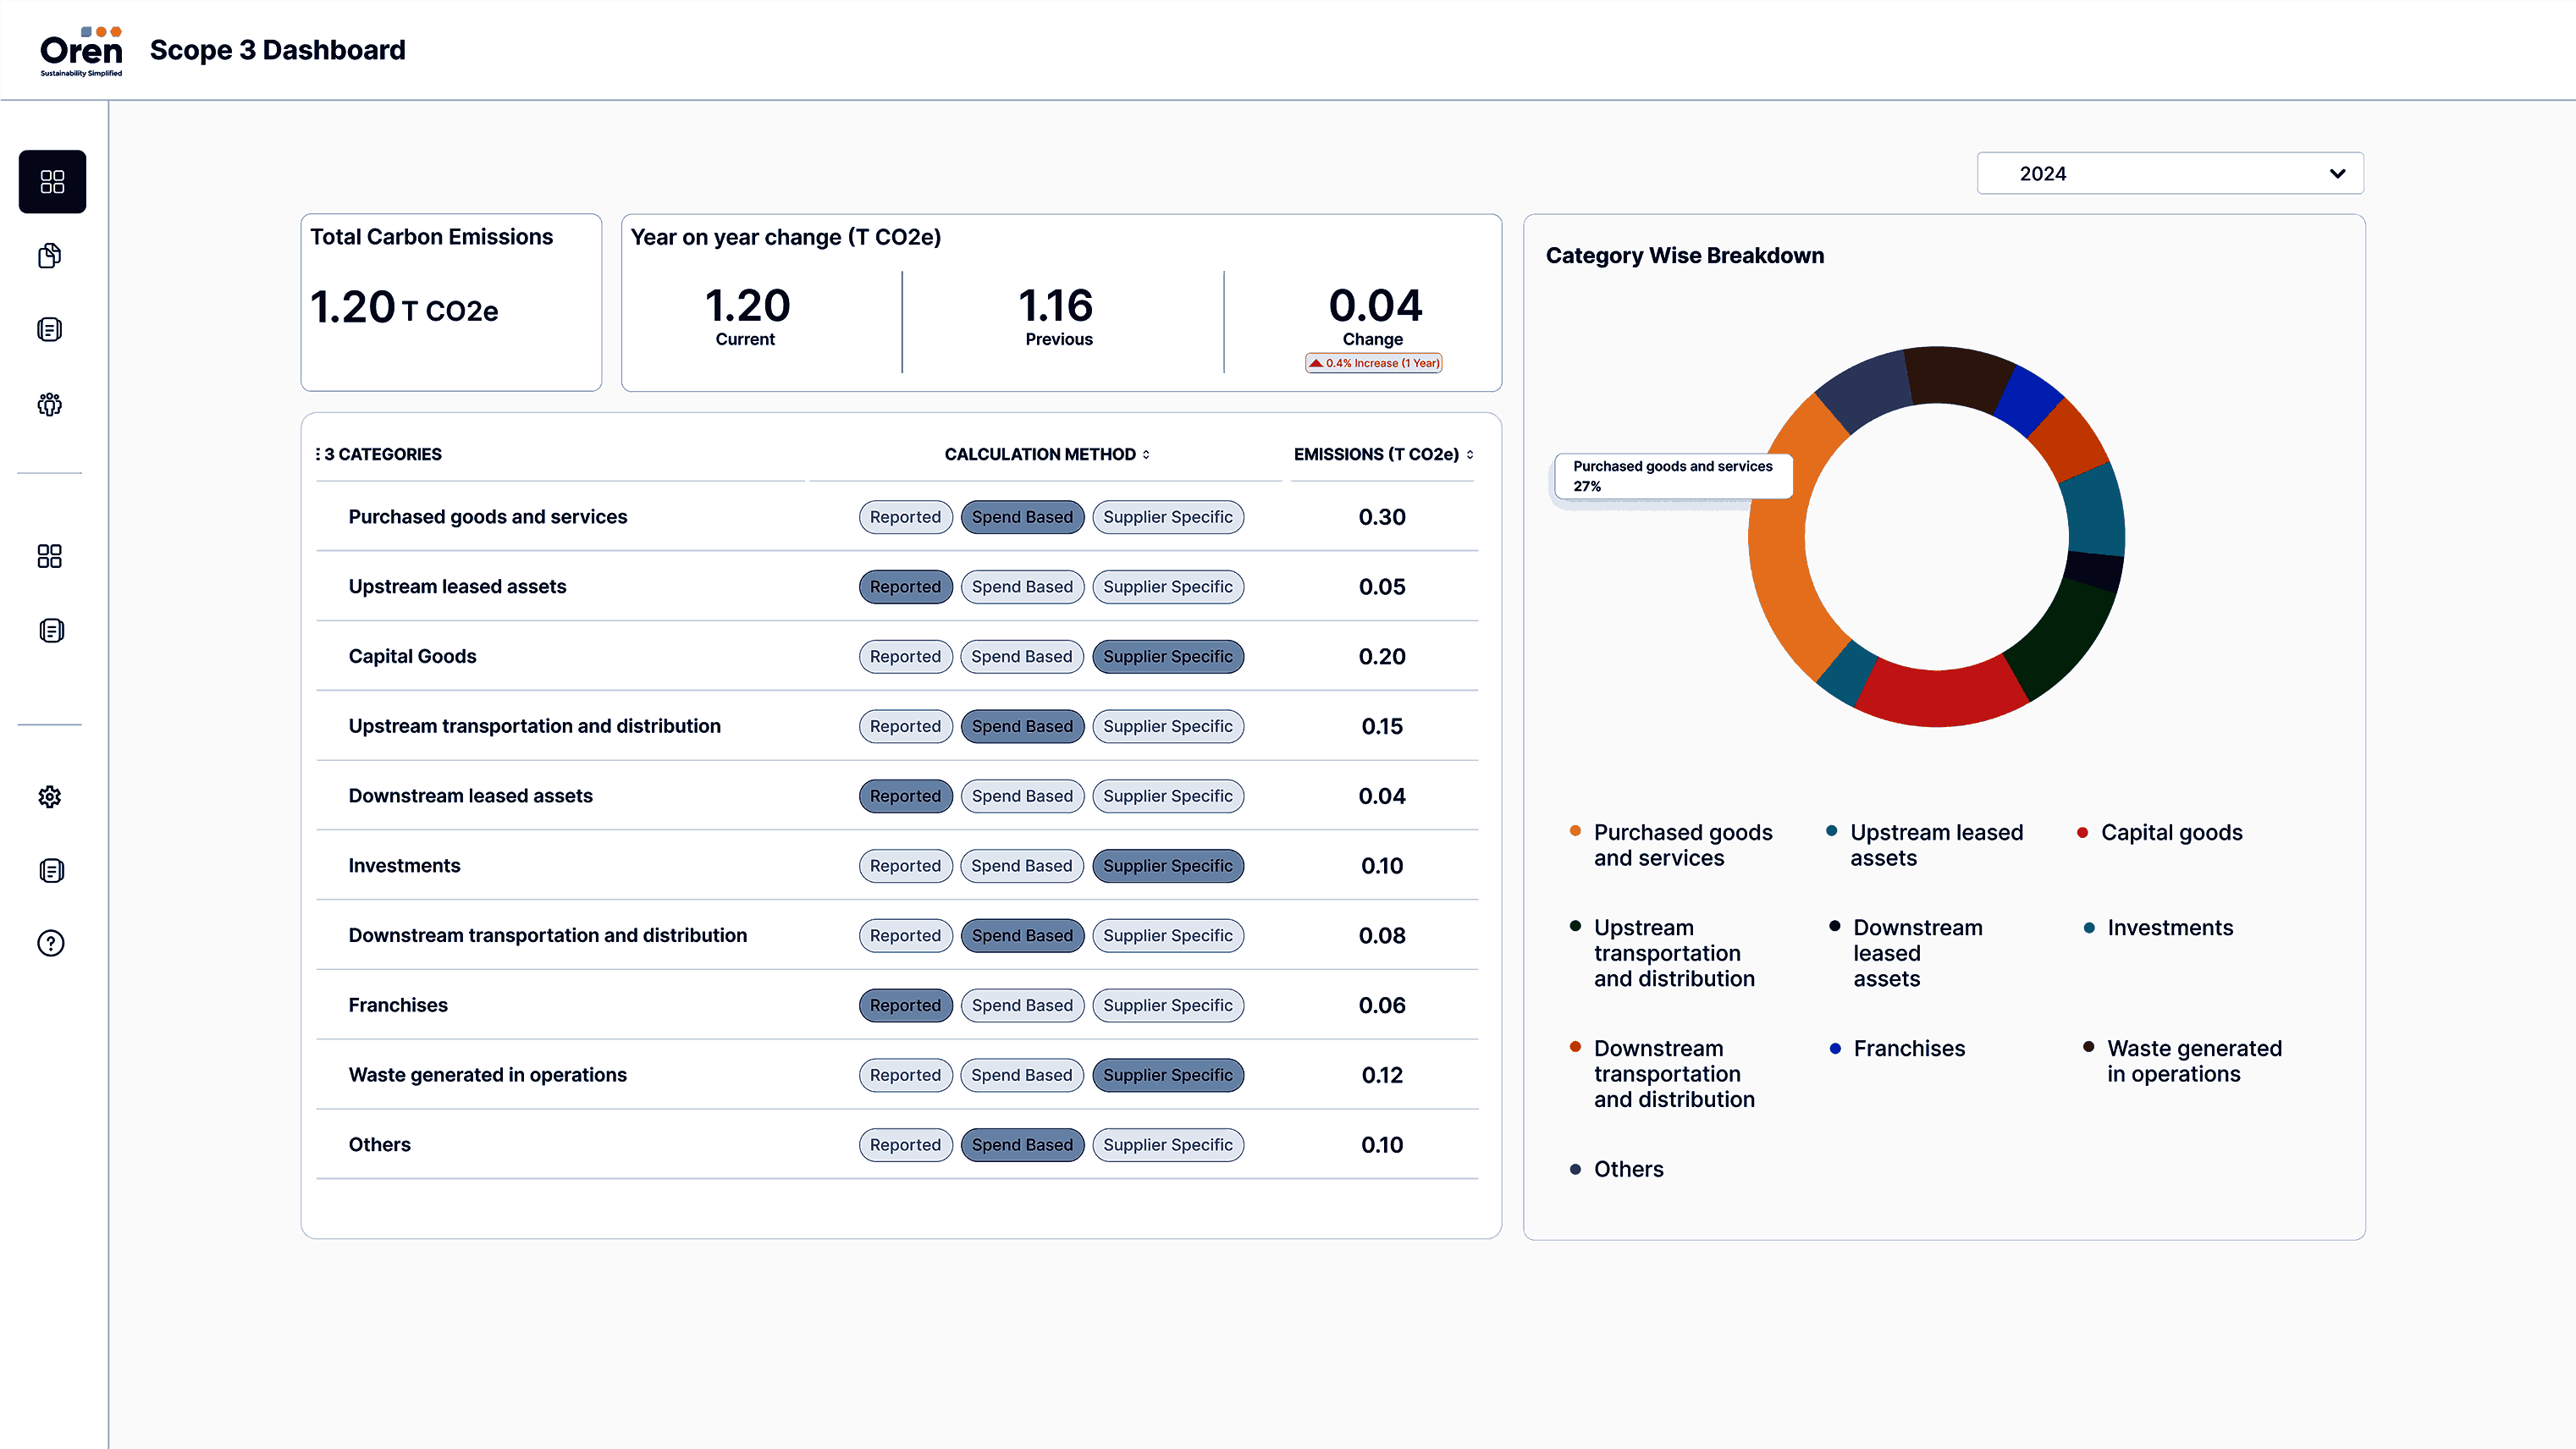Select Reported for Purchased goods and services
This screenshot has height=1449, width=2576.
pos(905,517)
